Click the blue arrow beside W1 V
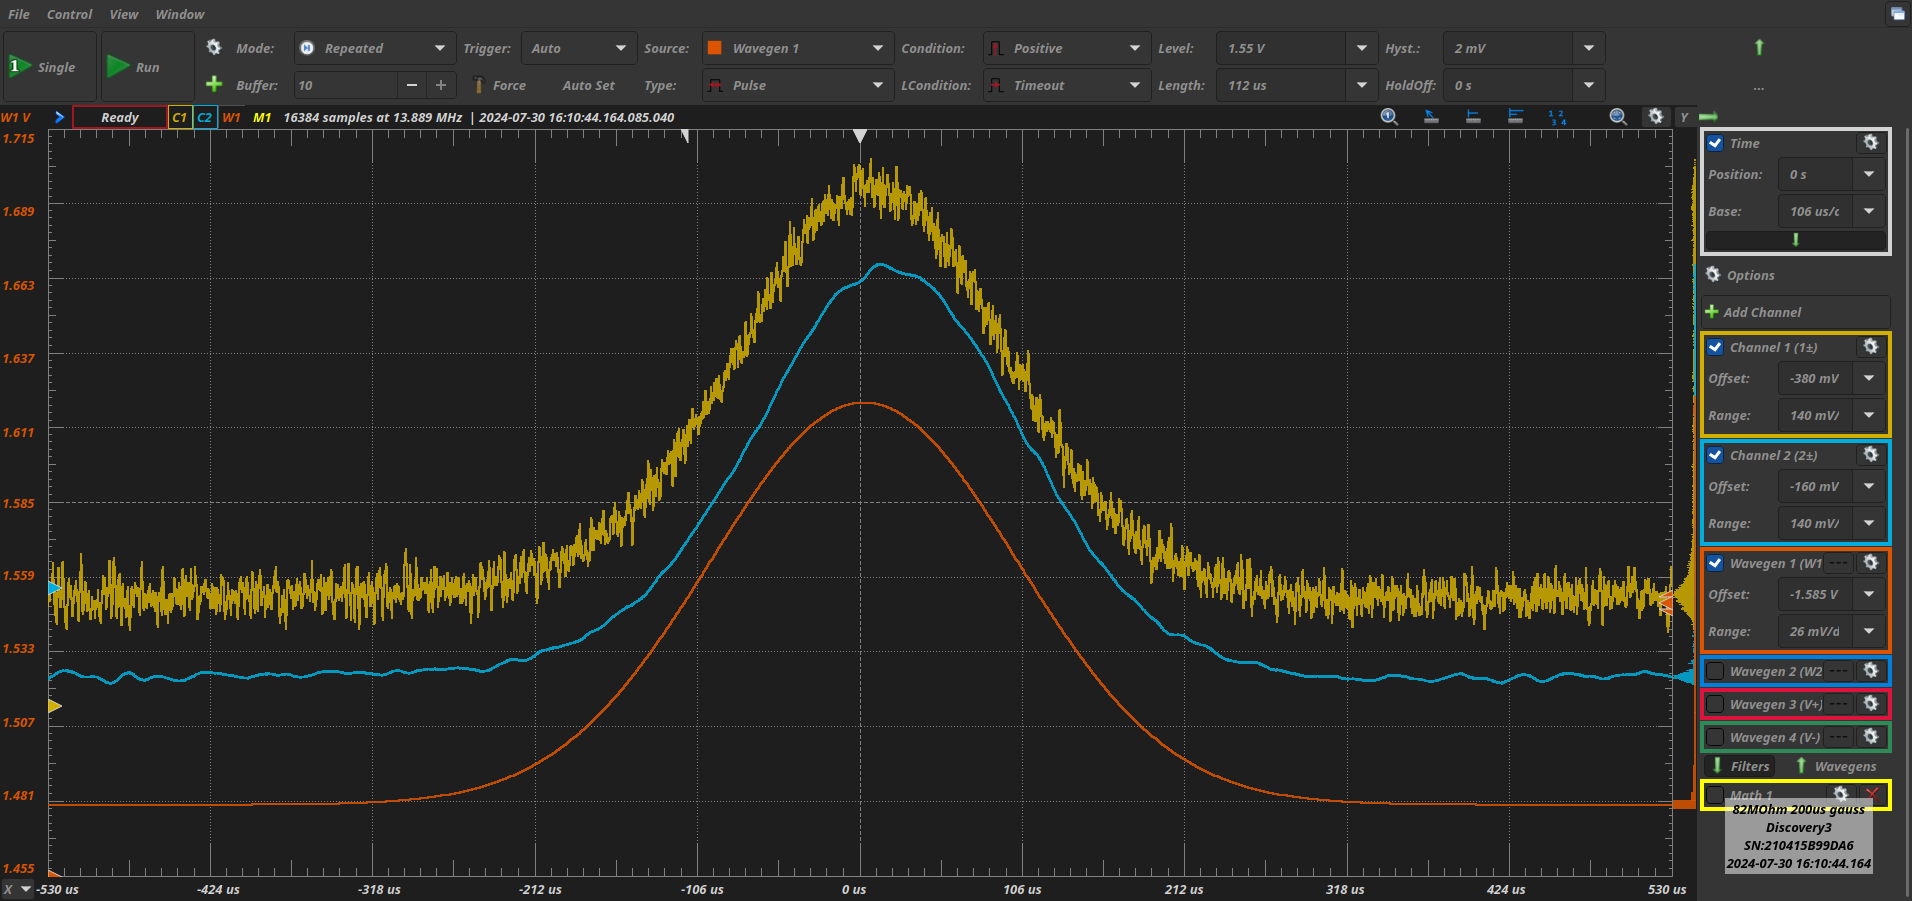Image resolution: width=1912 pixels, height=901 pixels. pyautogui.click(x=59, y=117)
